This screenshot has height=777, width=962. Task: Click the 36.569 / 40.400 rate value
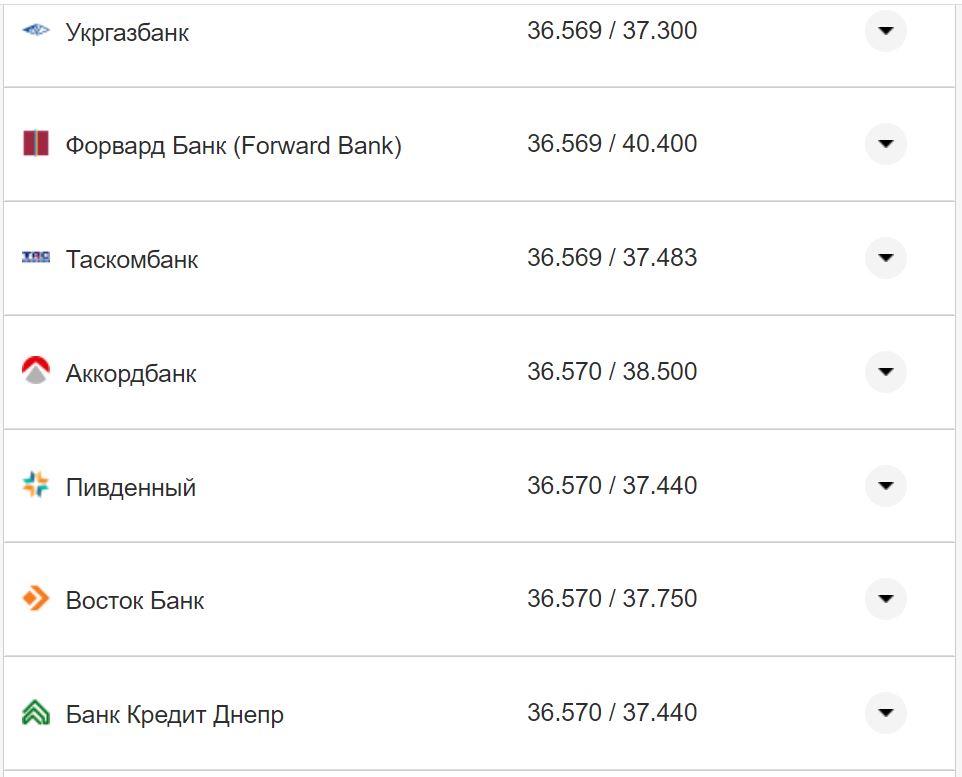(x=612, y=144)
